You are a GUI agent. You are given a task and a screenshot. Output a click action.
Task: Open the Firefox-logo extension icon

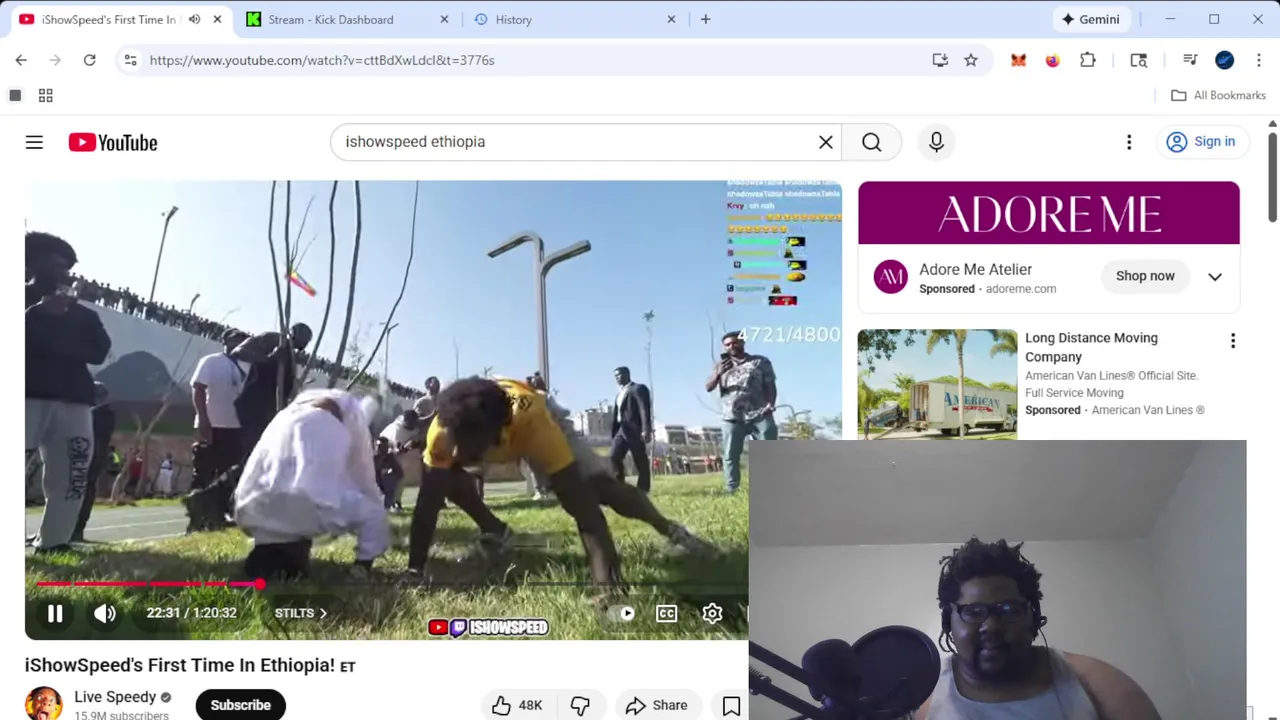1052,60
